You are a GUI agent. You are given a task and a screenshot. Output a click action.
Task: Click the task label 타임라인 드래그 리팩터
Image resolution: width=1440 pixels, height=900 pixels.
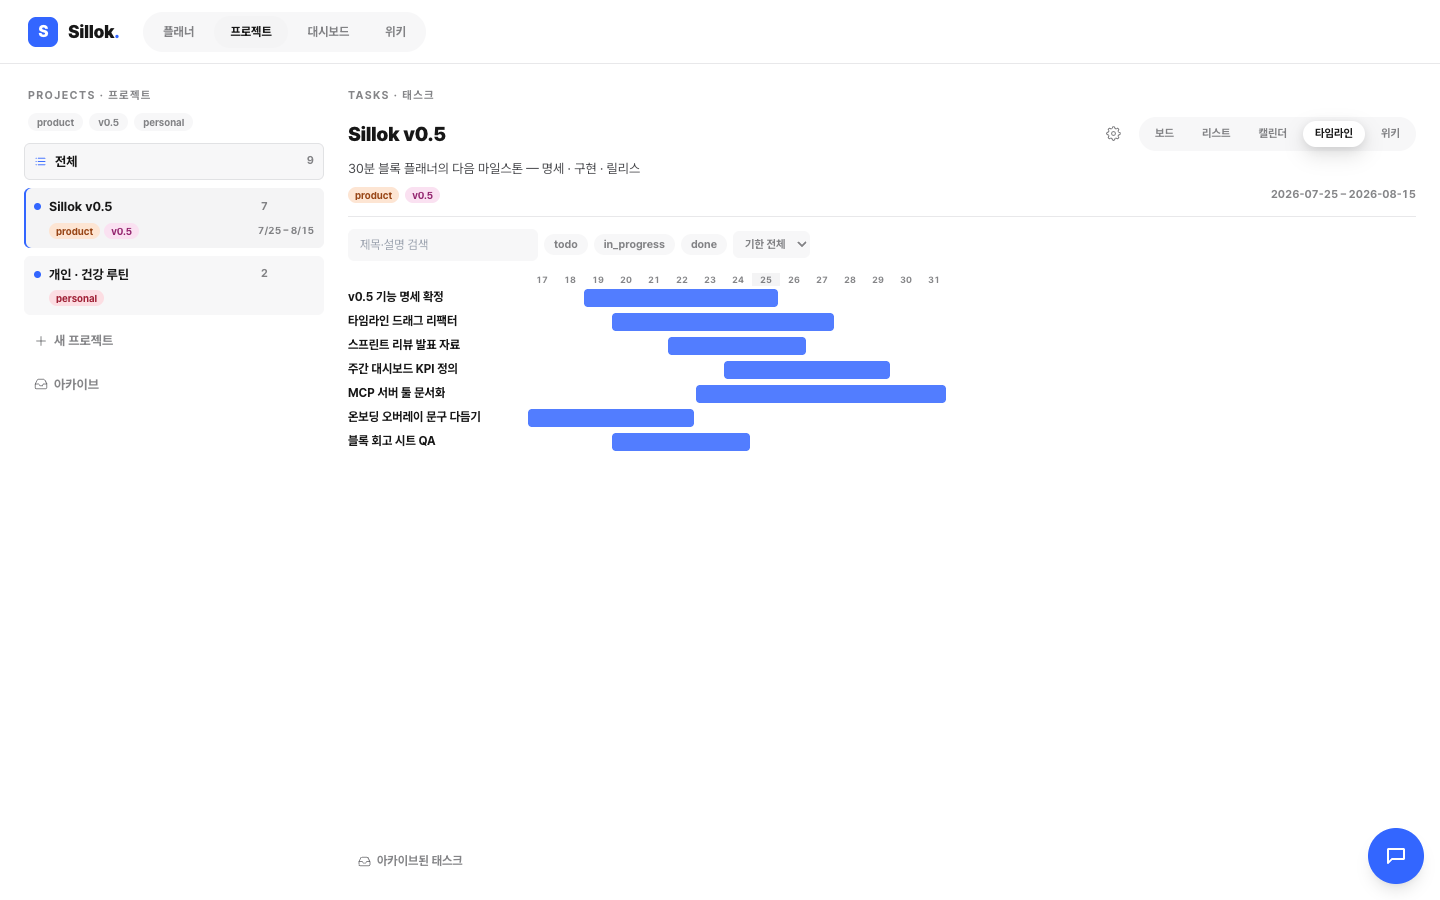pos(403,321)
